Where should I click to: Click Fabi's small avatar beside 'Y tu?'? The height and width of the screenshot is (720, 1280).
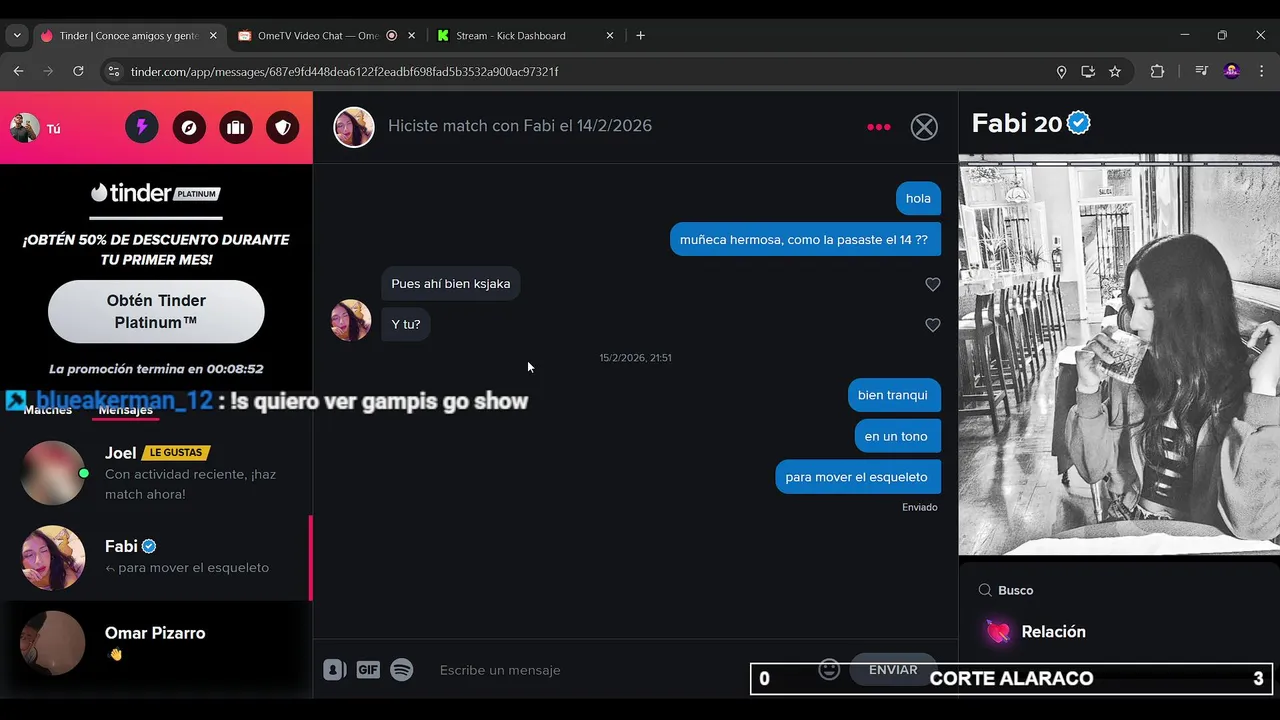(351, 320)
